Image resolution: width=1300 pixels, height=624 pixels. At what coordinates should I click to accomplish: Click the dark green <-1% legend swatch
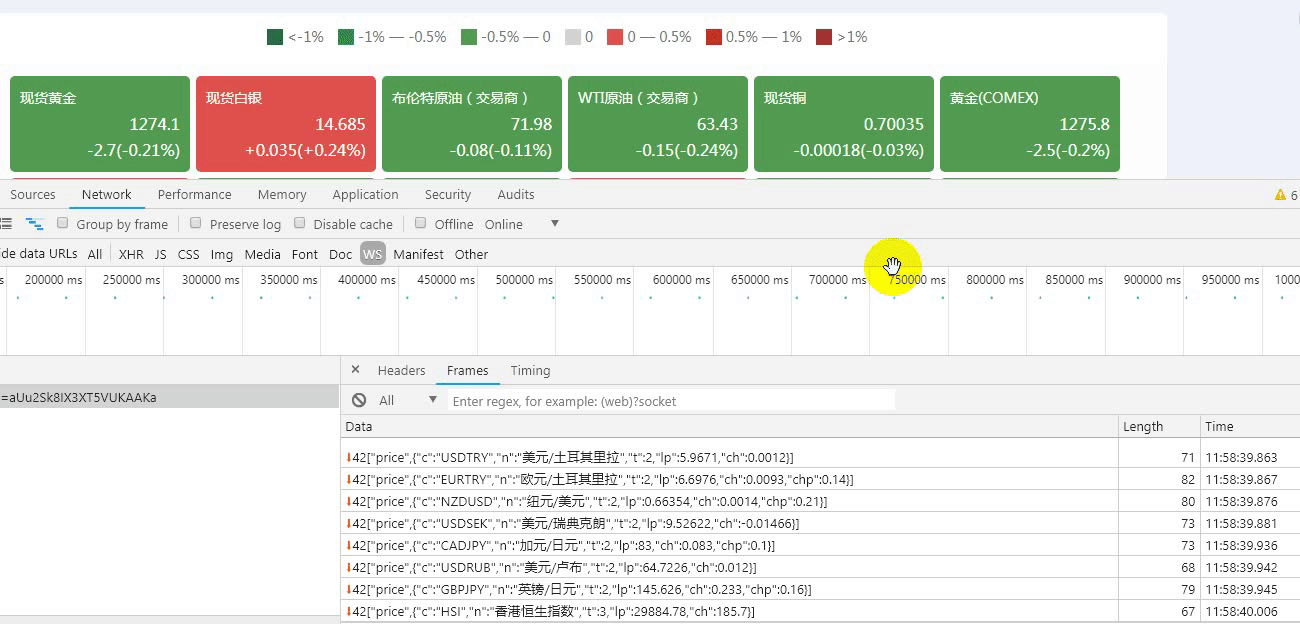(275, 37)
